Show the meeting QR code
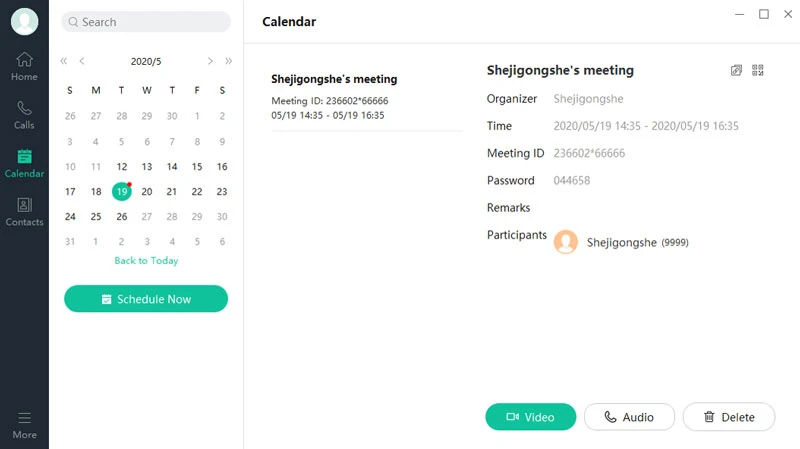 pos(758,70)
